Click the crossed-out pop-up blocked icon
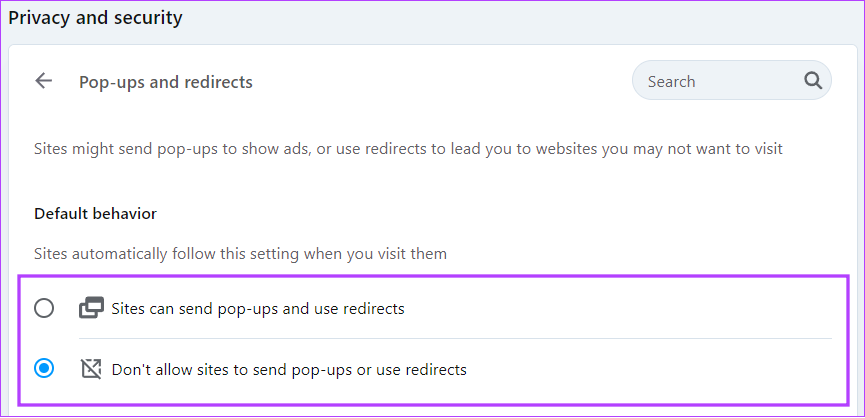This screenshot has height=418, width=865. [91, 369]
